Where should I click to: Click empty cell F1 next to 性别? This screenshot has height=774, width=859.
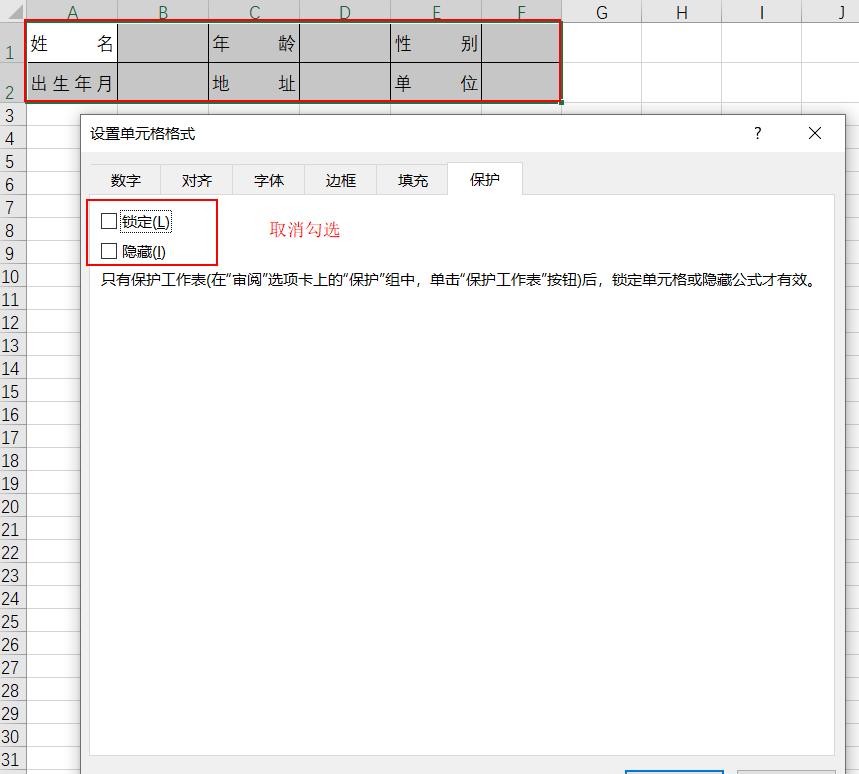coord(521,43)
